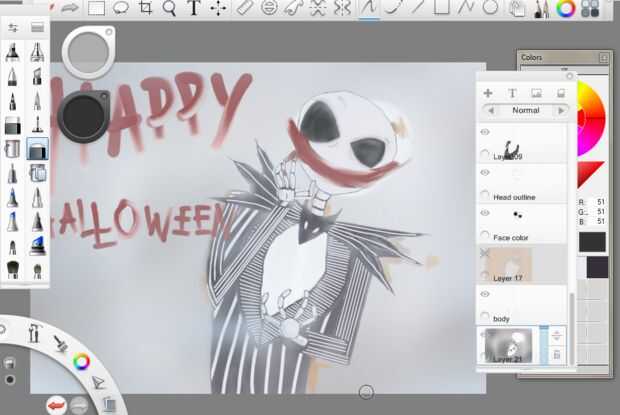Click the Move/Transform tool
The height and width of the screenshot is (415, 620).
(x=218, y=8)
